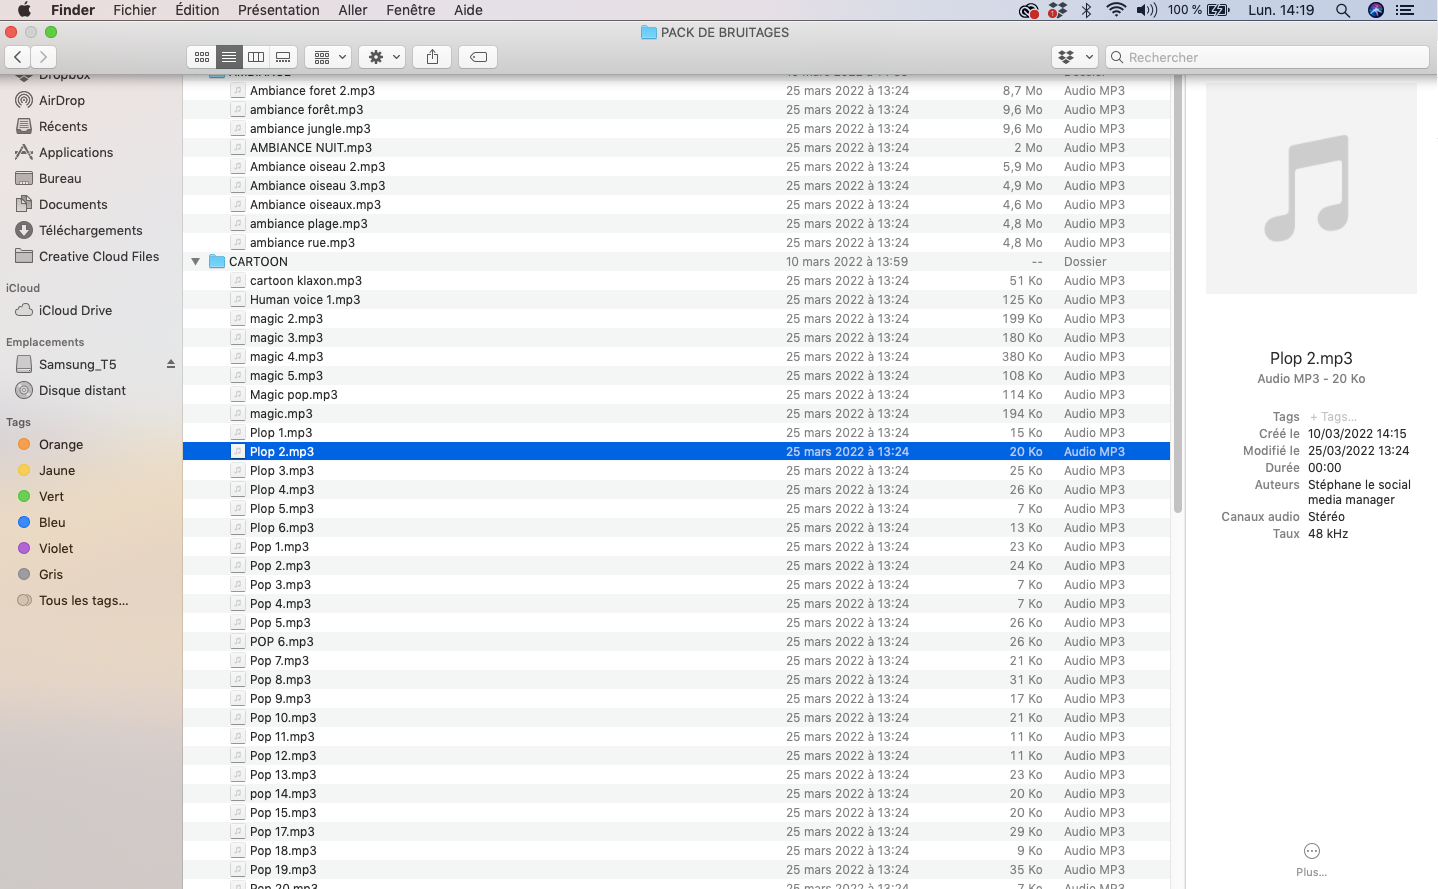1438x889 pixels.
Task: Open Spotlight search in menu bar
Action: click(x=1343, y=10)
